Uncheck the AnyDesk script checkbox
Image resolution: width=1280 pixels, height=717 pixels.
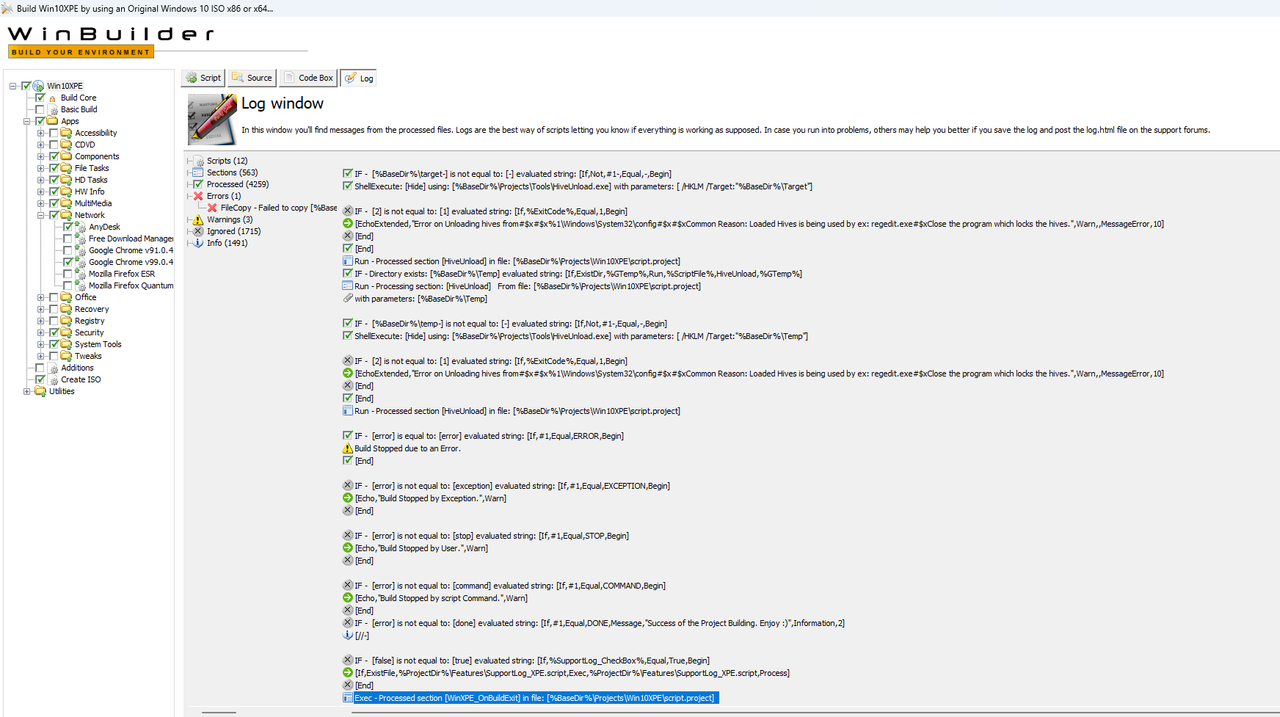(x=68, y=227)
